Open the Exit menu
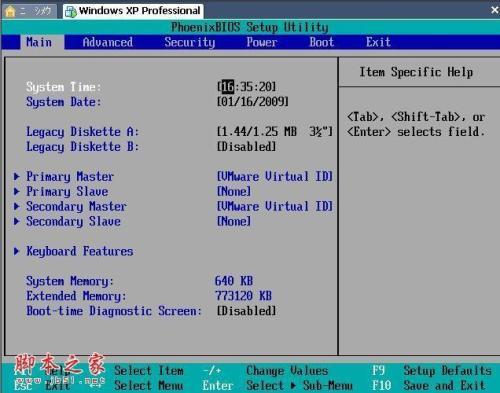 click(378, 42)
